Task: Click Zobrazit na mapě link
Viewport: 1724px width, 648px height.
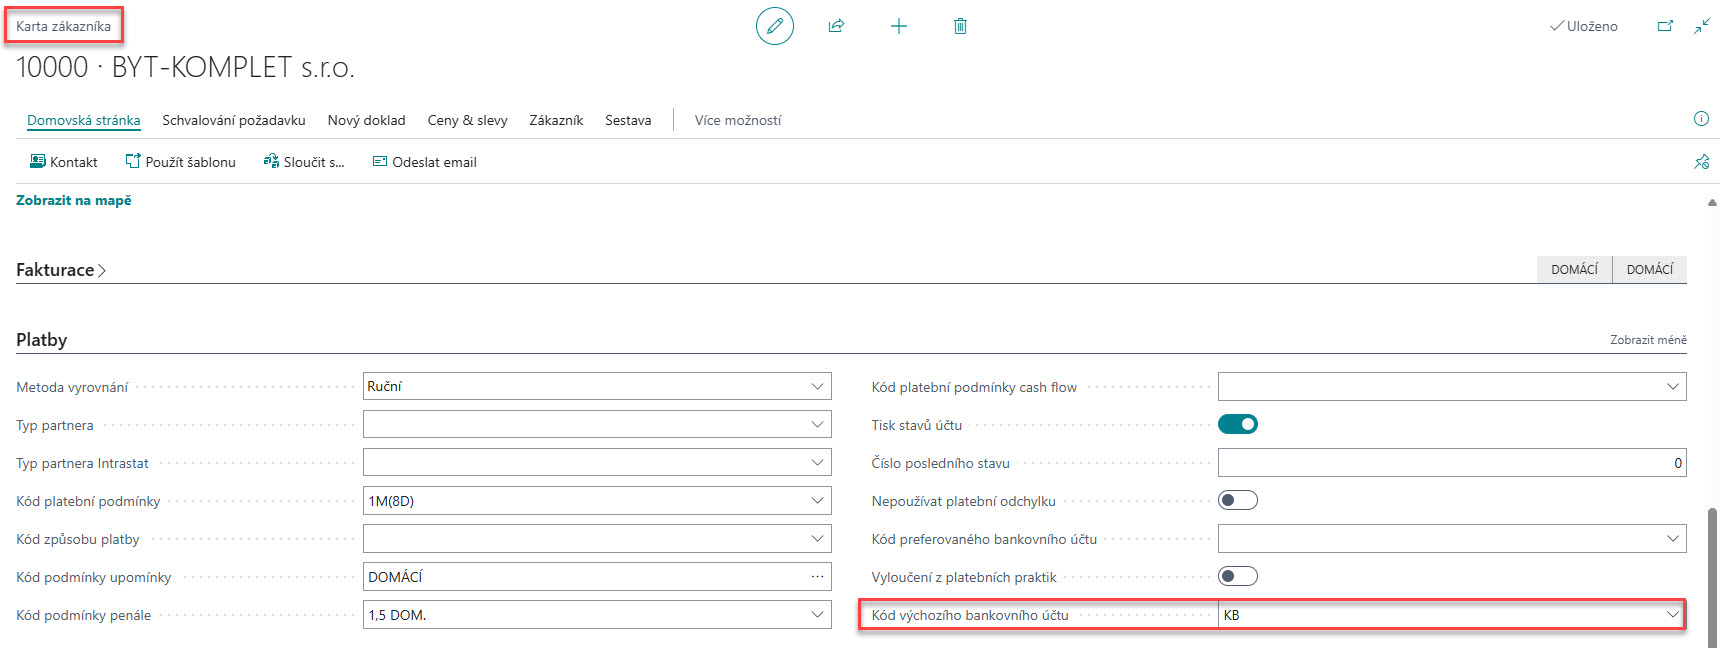Action: (x=74, y=200)
